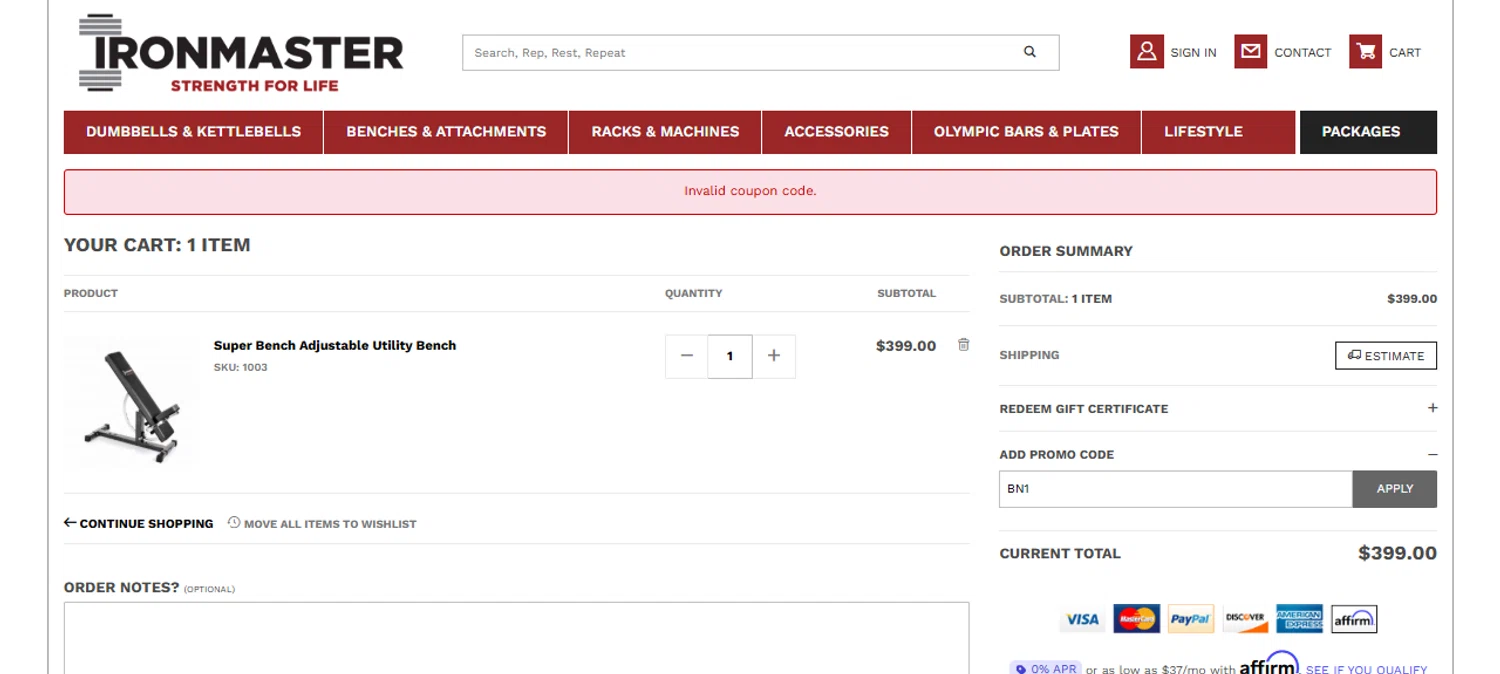The width and height of the screenshot is (1500, 674).
Task: Click the Continue Shopping arrow icon
Action: [70, 522]
